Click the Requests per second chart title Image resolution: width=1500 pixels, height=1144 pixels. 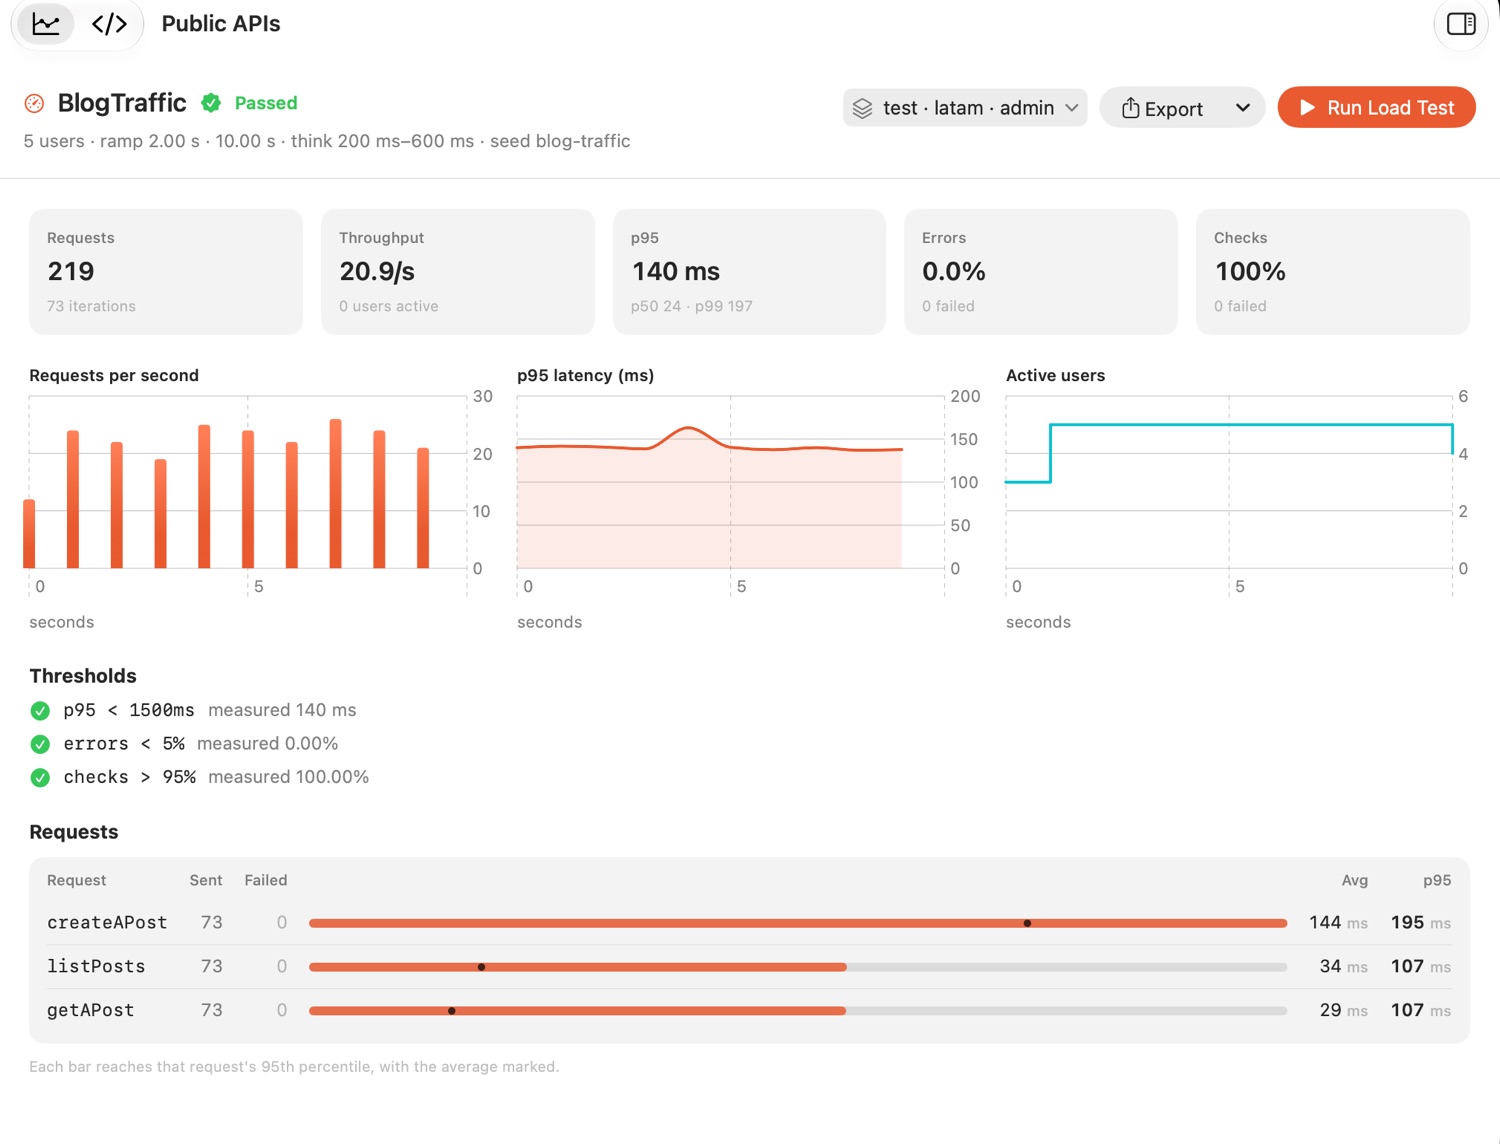click(114, 376)
